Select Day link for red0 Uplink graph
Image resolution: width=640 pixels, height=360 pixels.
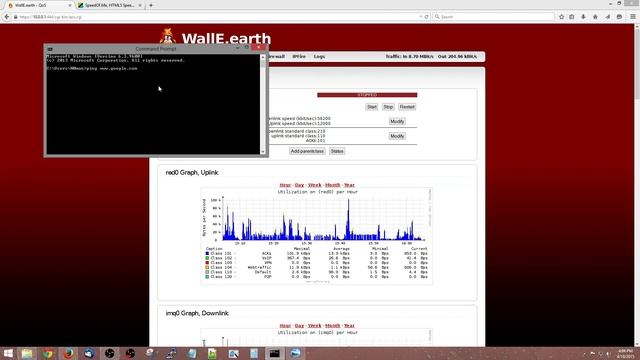[x=300, y=185]
